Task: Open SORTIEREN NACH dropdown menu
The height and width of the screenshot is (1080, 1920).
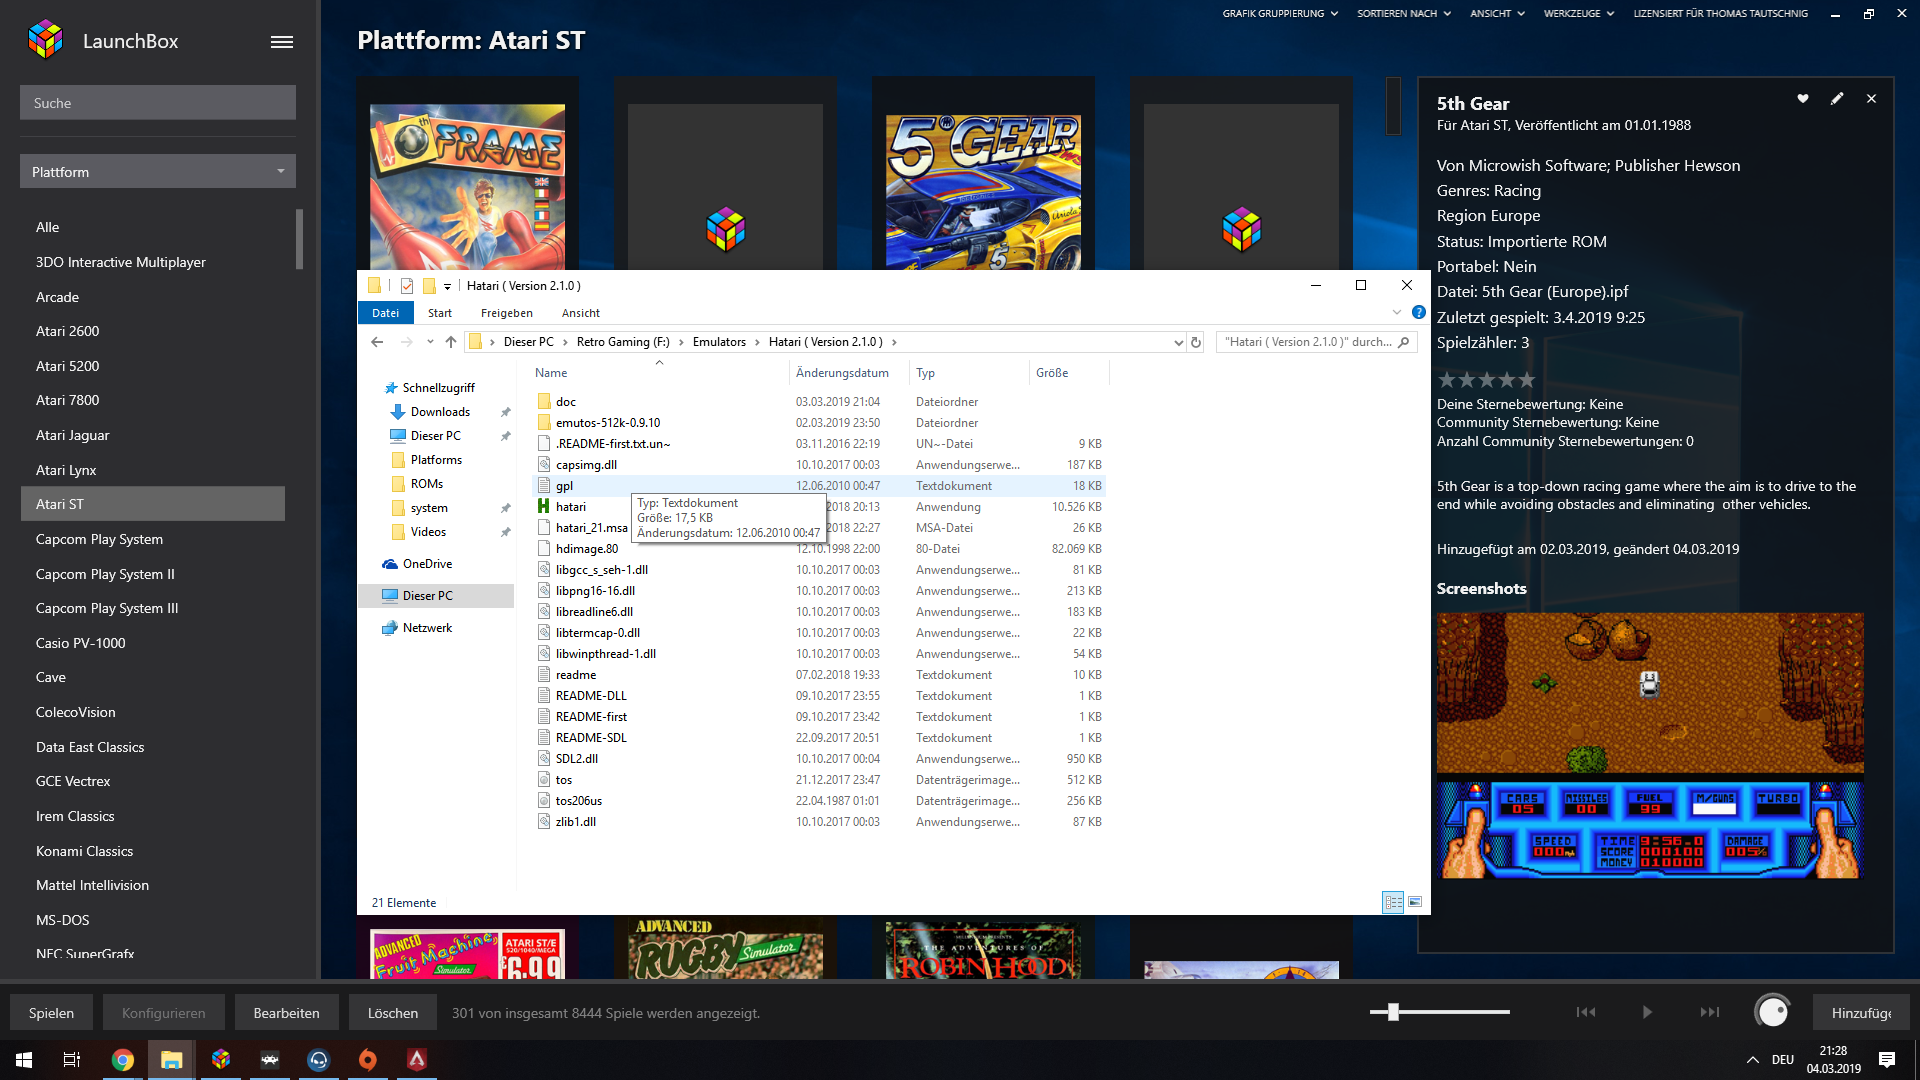Action: (x=1403, y=14)
